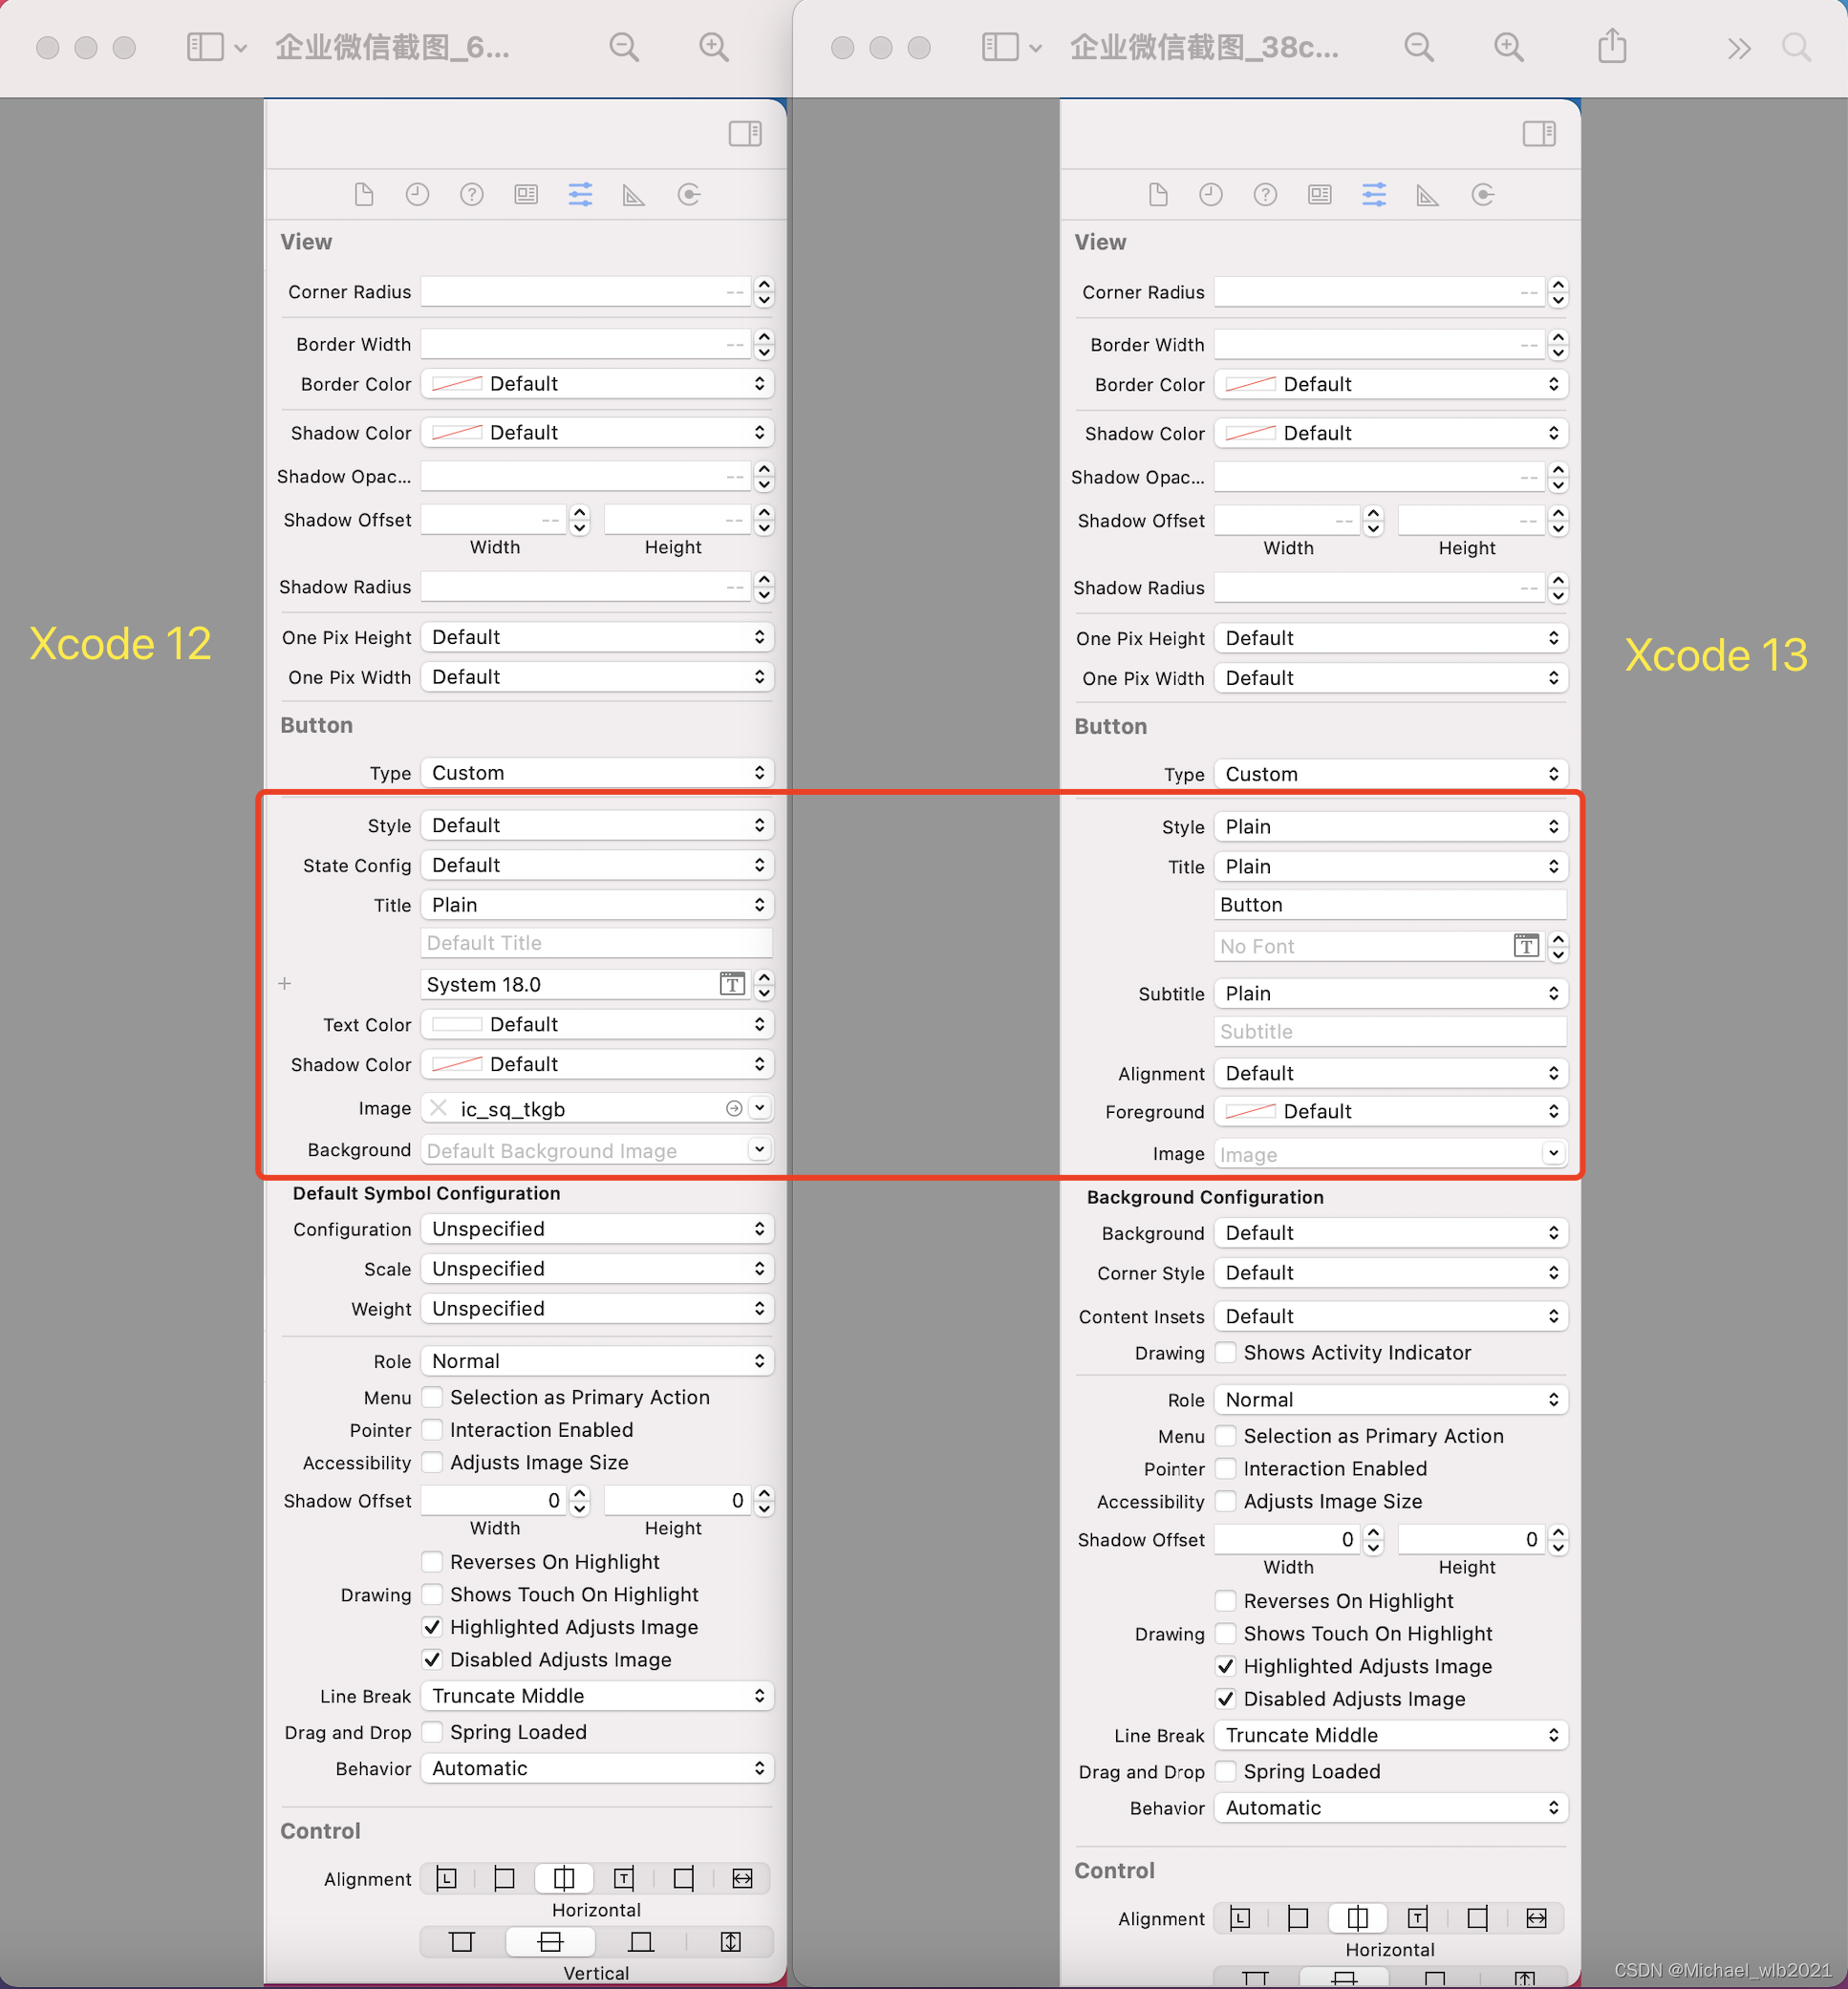Click the + button beside the font row
The width and height of the screenshot is (1848, 1989).
pos(285,984)
